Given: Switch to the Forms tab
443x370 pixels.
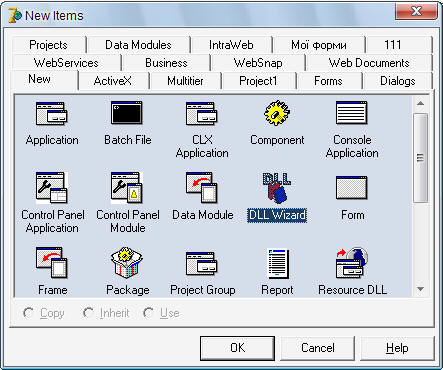Looking at the screenshot, I should coord(328,81).
